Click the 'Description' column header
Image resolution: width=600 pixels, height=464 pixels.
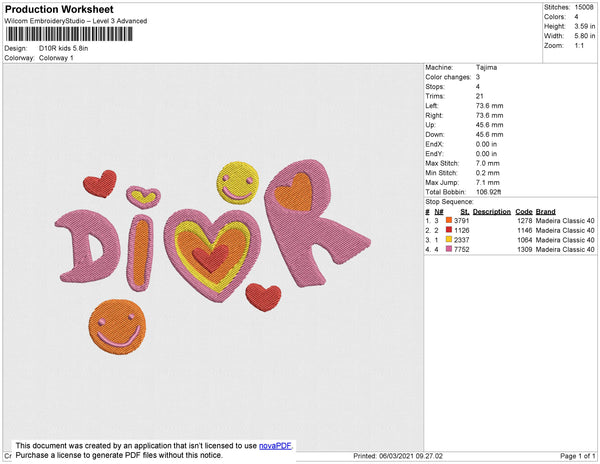click(x=492, y=212)
